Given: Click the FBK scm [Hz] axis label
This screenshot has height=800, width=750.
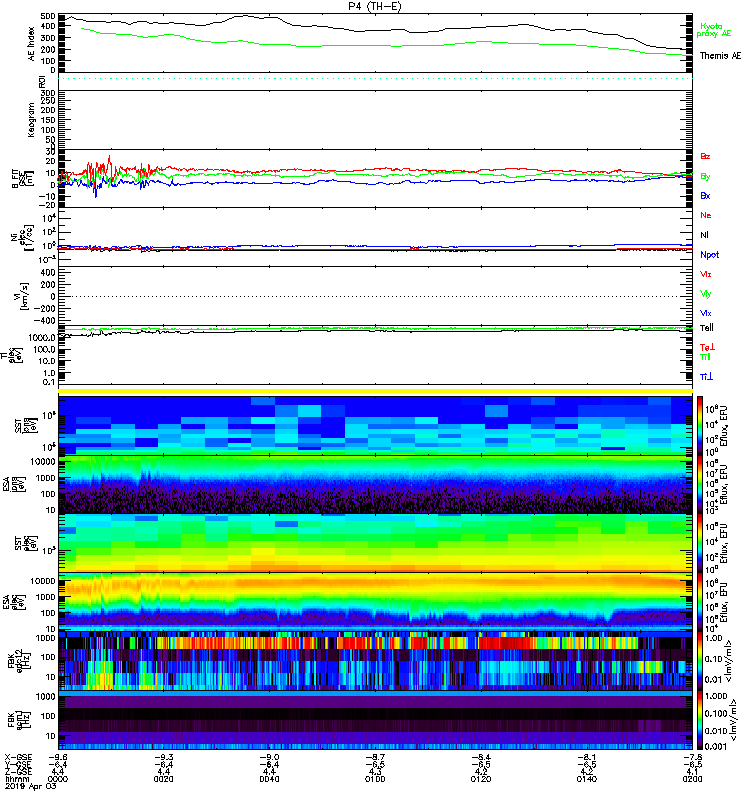Looking at the screenshot, I should pos(19,719).
